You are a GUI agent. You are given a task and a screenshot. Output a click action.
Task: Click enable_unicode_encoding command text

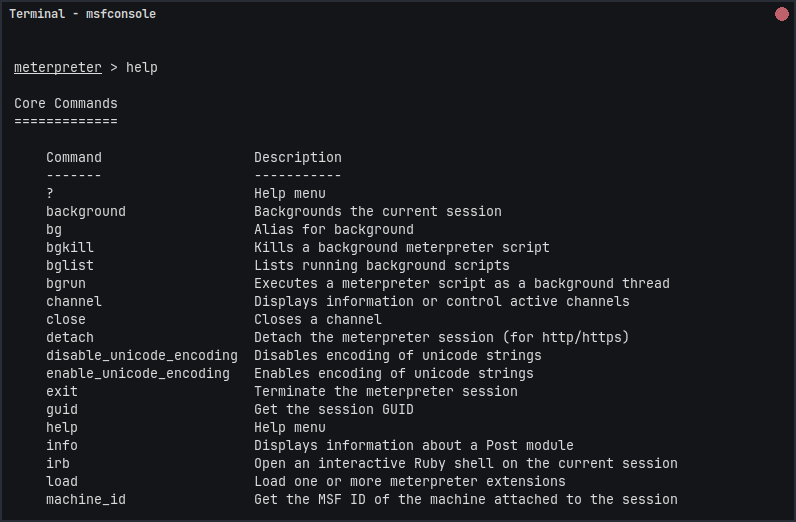[x=138, y=374]
